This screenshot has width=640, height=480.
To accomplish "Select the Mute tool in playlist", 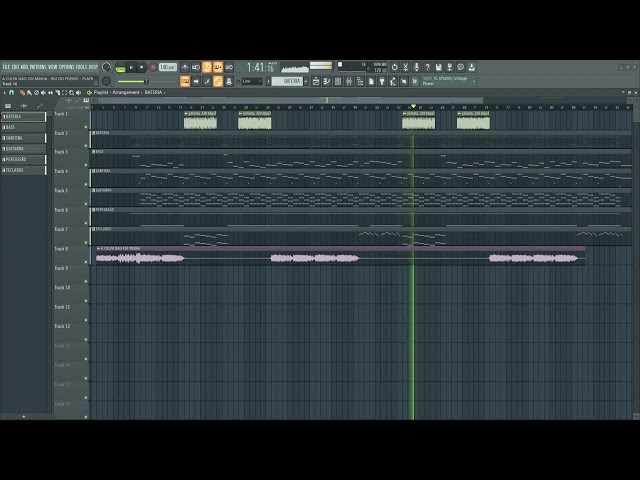I will click(x=43, y=93).
